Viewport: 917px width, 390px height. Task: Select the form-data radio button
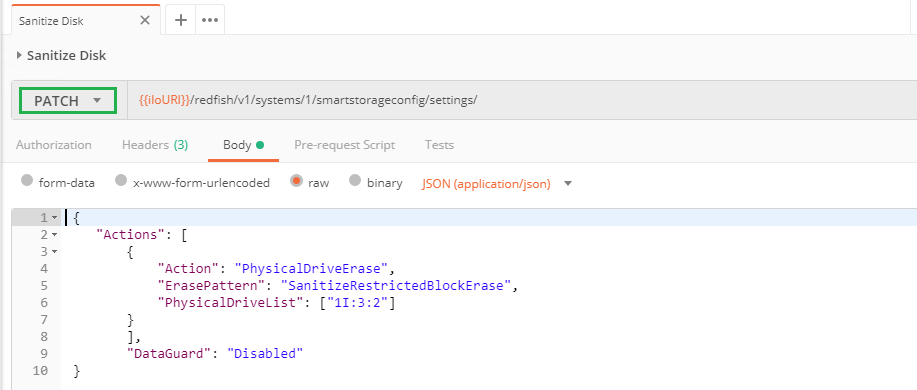click(27, 181)
